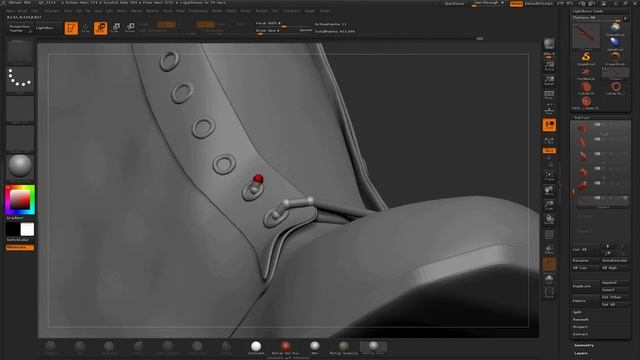
Task: Click the Extract button
Action: click(x=580, y=334)
